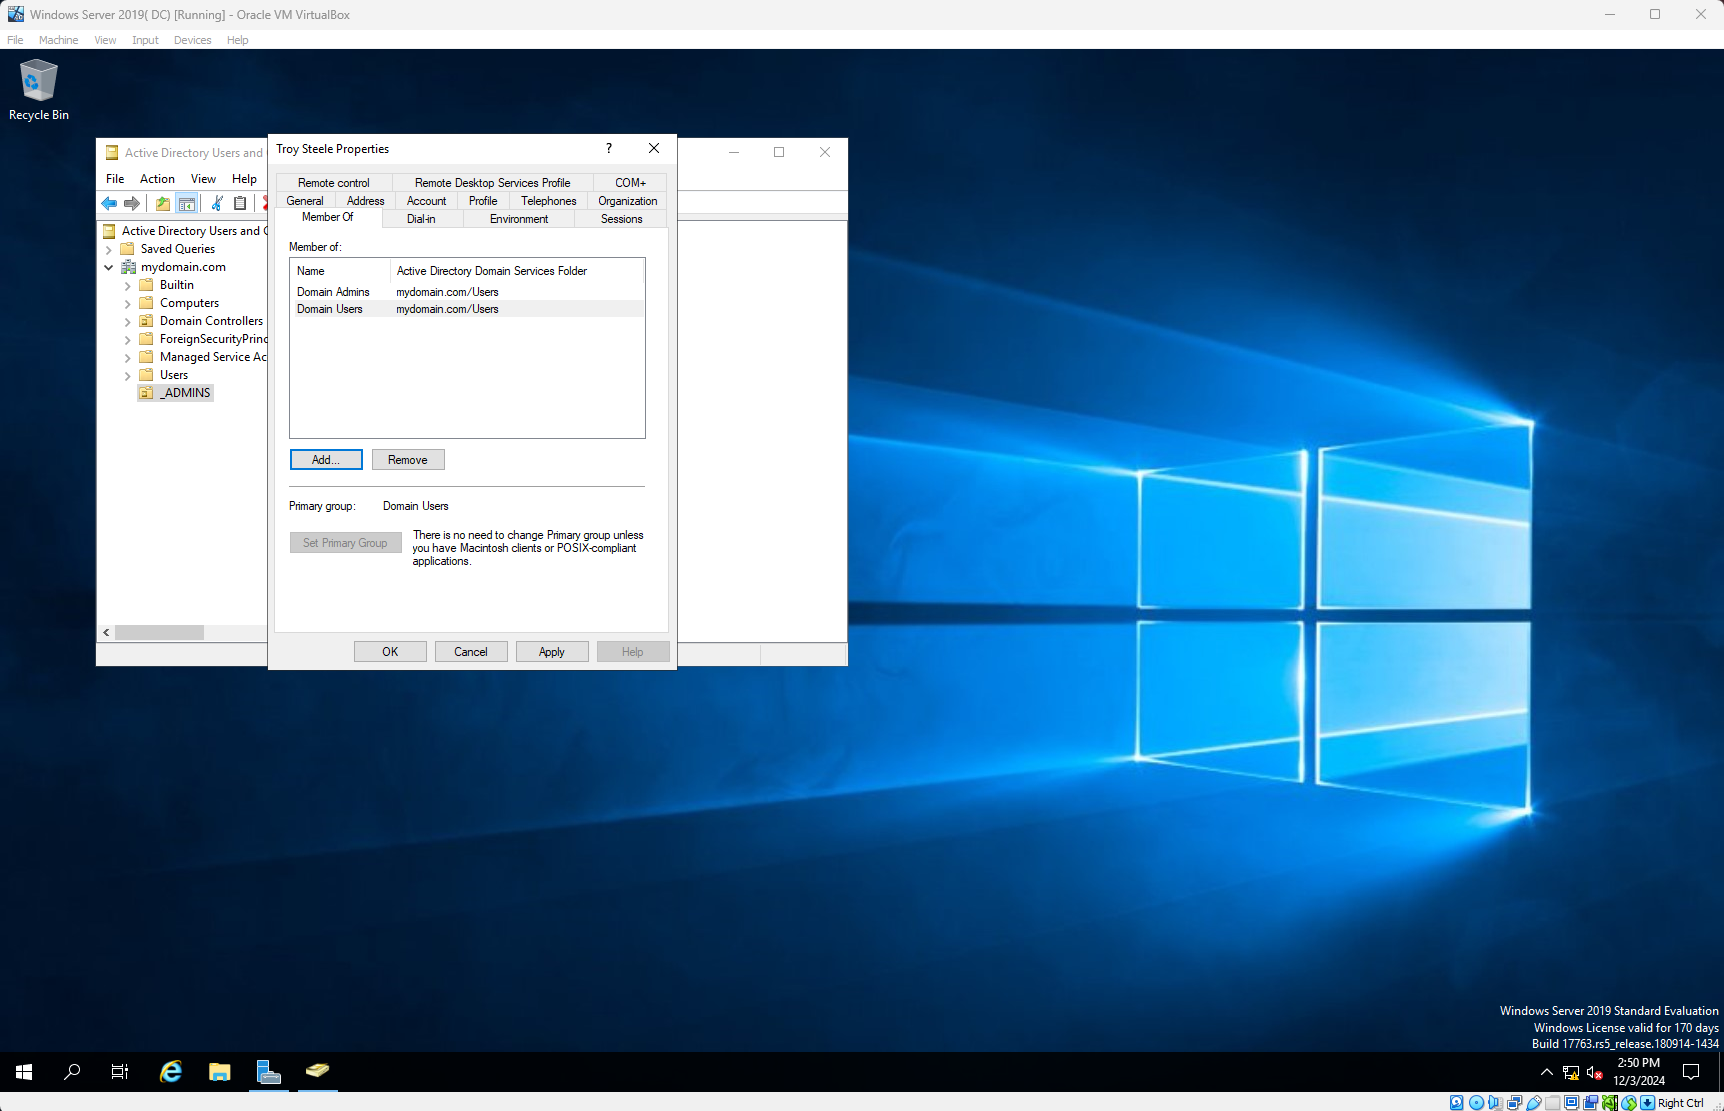Expand the Users container
This screenshot has width=1724, height=1111.
pyautogui.click(x=128, y=376)
